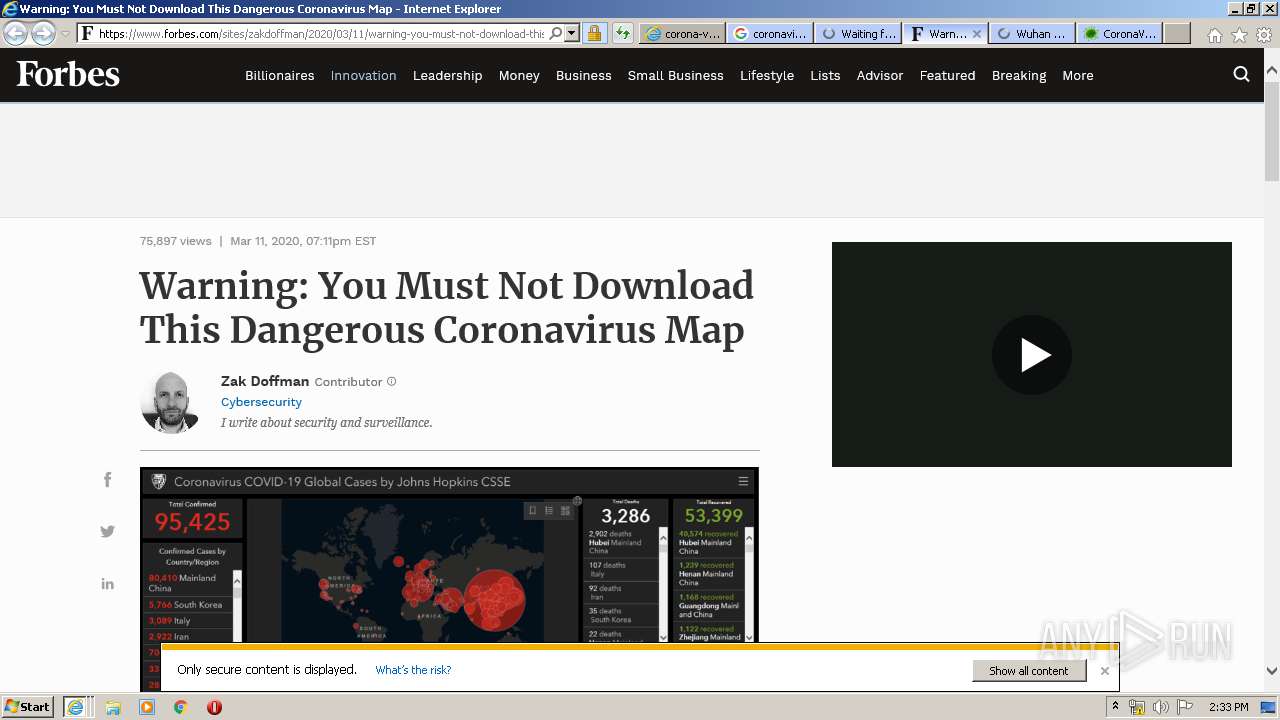Open Forbes site search magnifier
The height and width of the screenshot is (720, 1280).
tap(1241, 74)
